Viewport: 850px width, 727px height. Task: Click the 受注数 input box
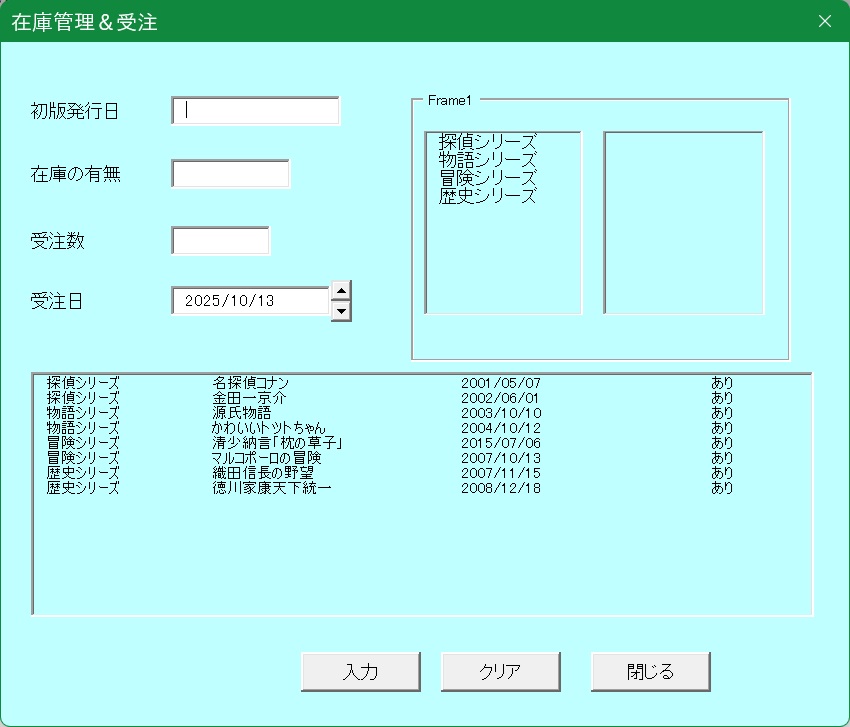(x=220, y=241)
